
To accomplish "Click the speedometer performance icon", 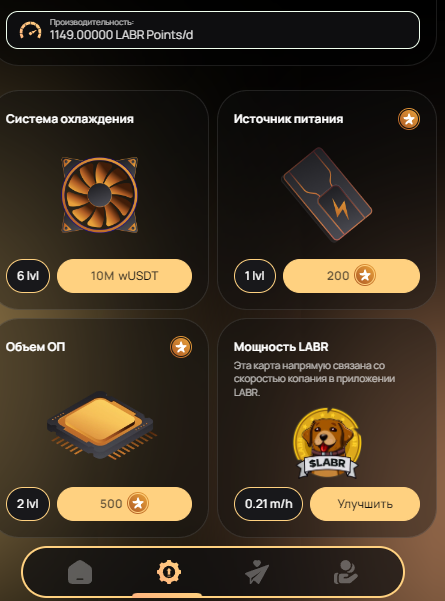I will 30,30.
